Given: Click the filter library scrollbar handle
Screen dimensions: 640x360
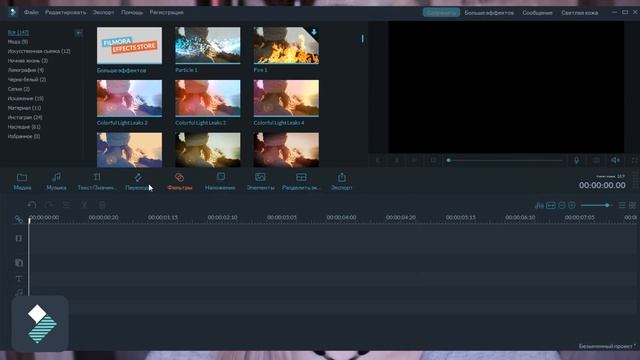Looking at the screenshot, I should pos(362,39).
